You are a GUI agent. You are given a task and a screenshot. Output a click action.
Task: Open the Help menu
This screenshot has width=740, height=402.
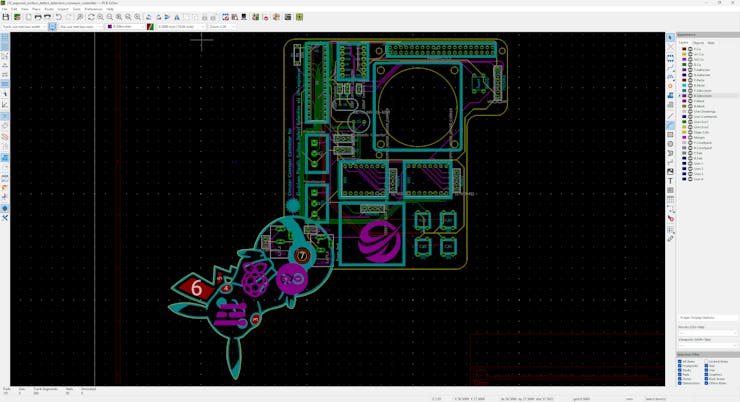[x=110, y=9]
